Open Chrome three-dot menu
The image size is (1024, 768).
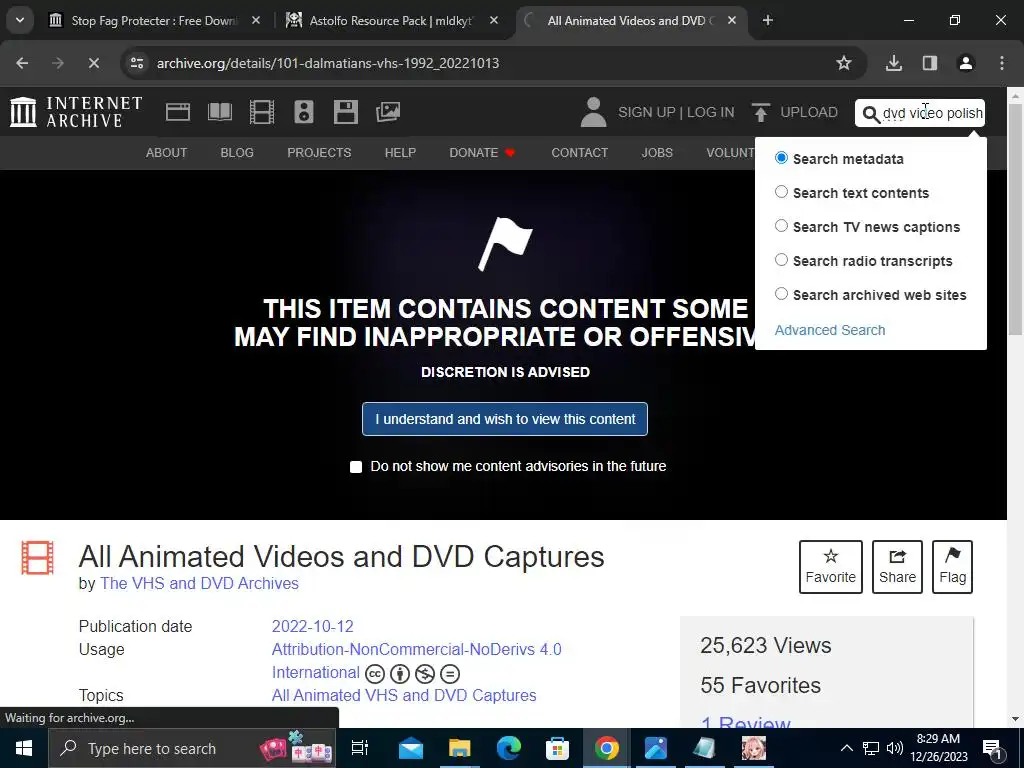[x=1002, y=63]
